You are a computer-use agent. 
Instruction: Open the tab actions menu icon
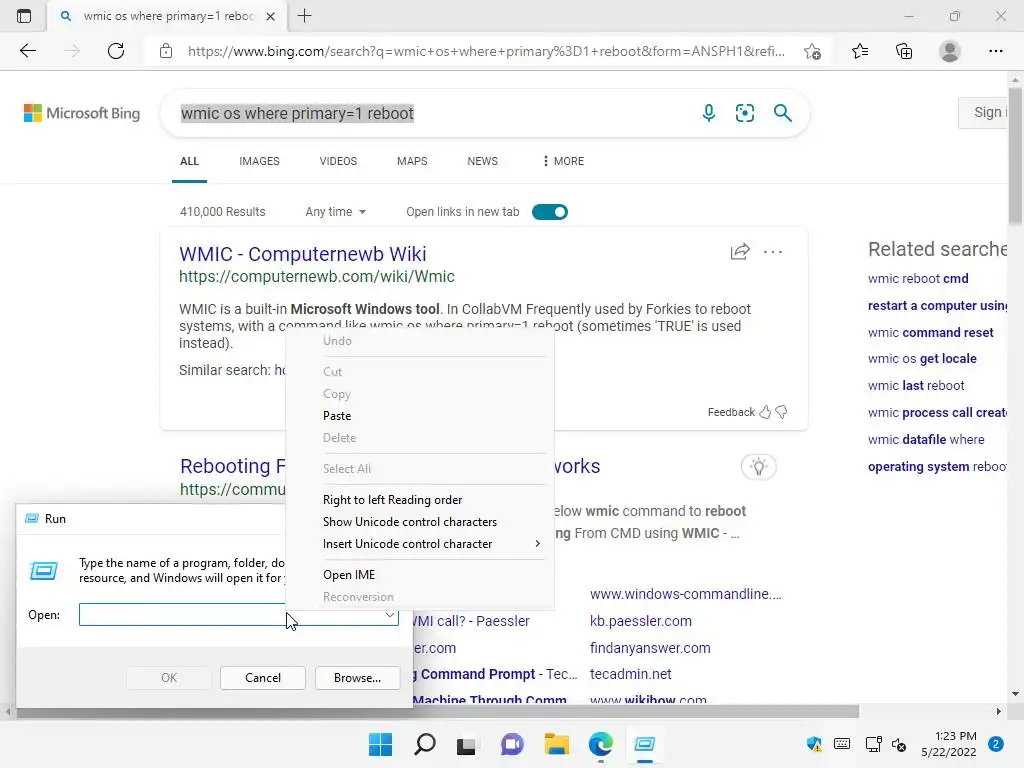pyautogui.click(x=24, y=16)
